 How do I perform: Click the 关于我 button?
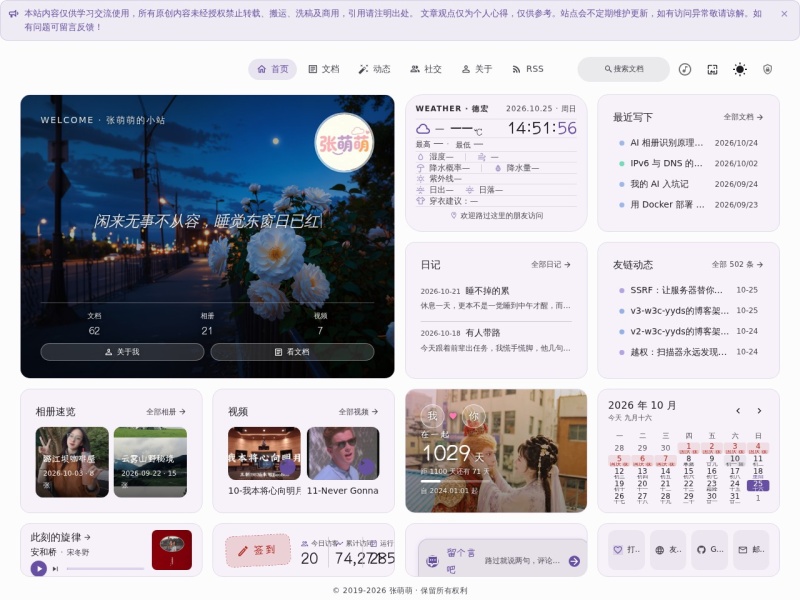122,352
